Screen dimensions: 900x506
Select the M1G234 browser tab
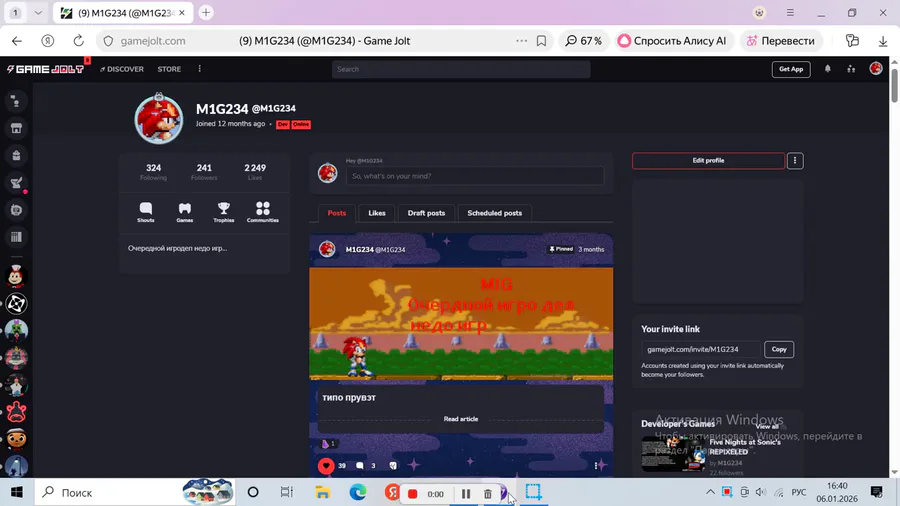122,13
